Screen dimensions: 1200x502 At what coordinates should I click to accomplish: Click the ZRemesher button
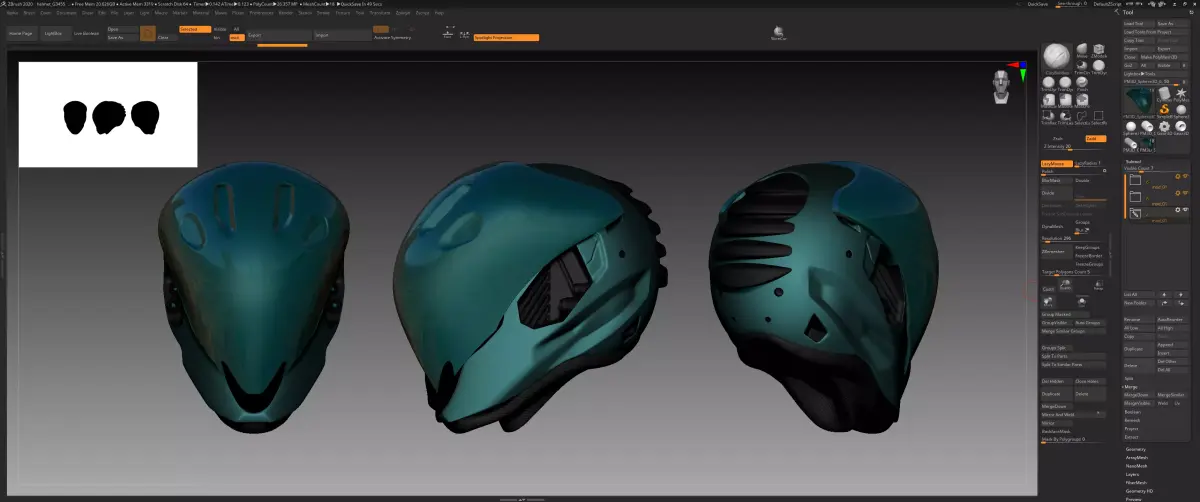coord(1056,252)
